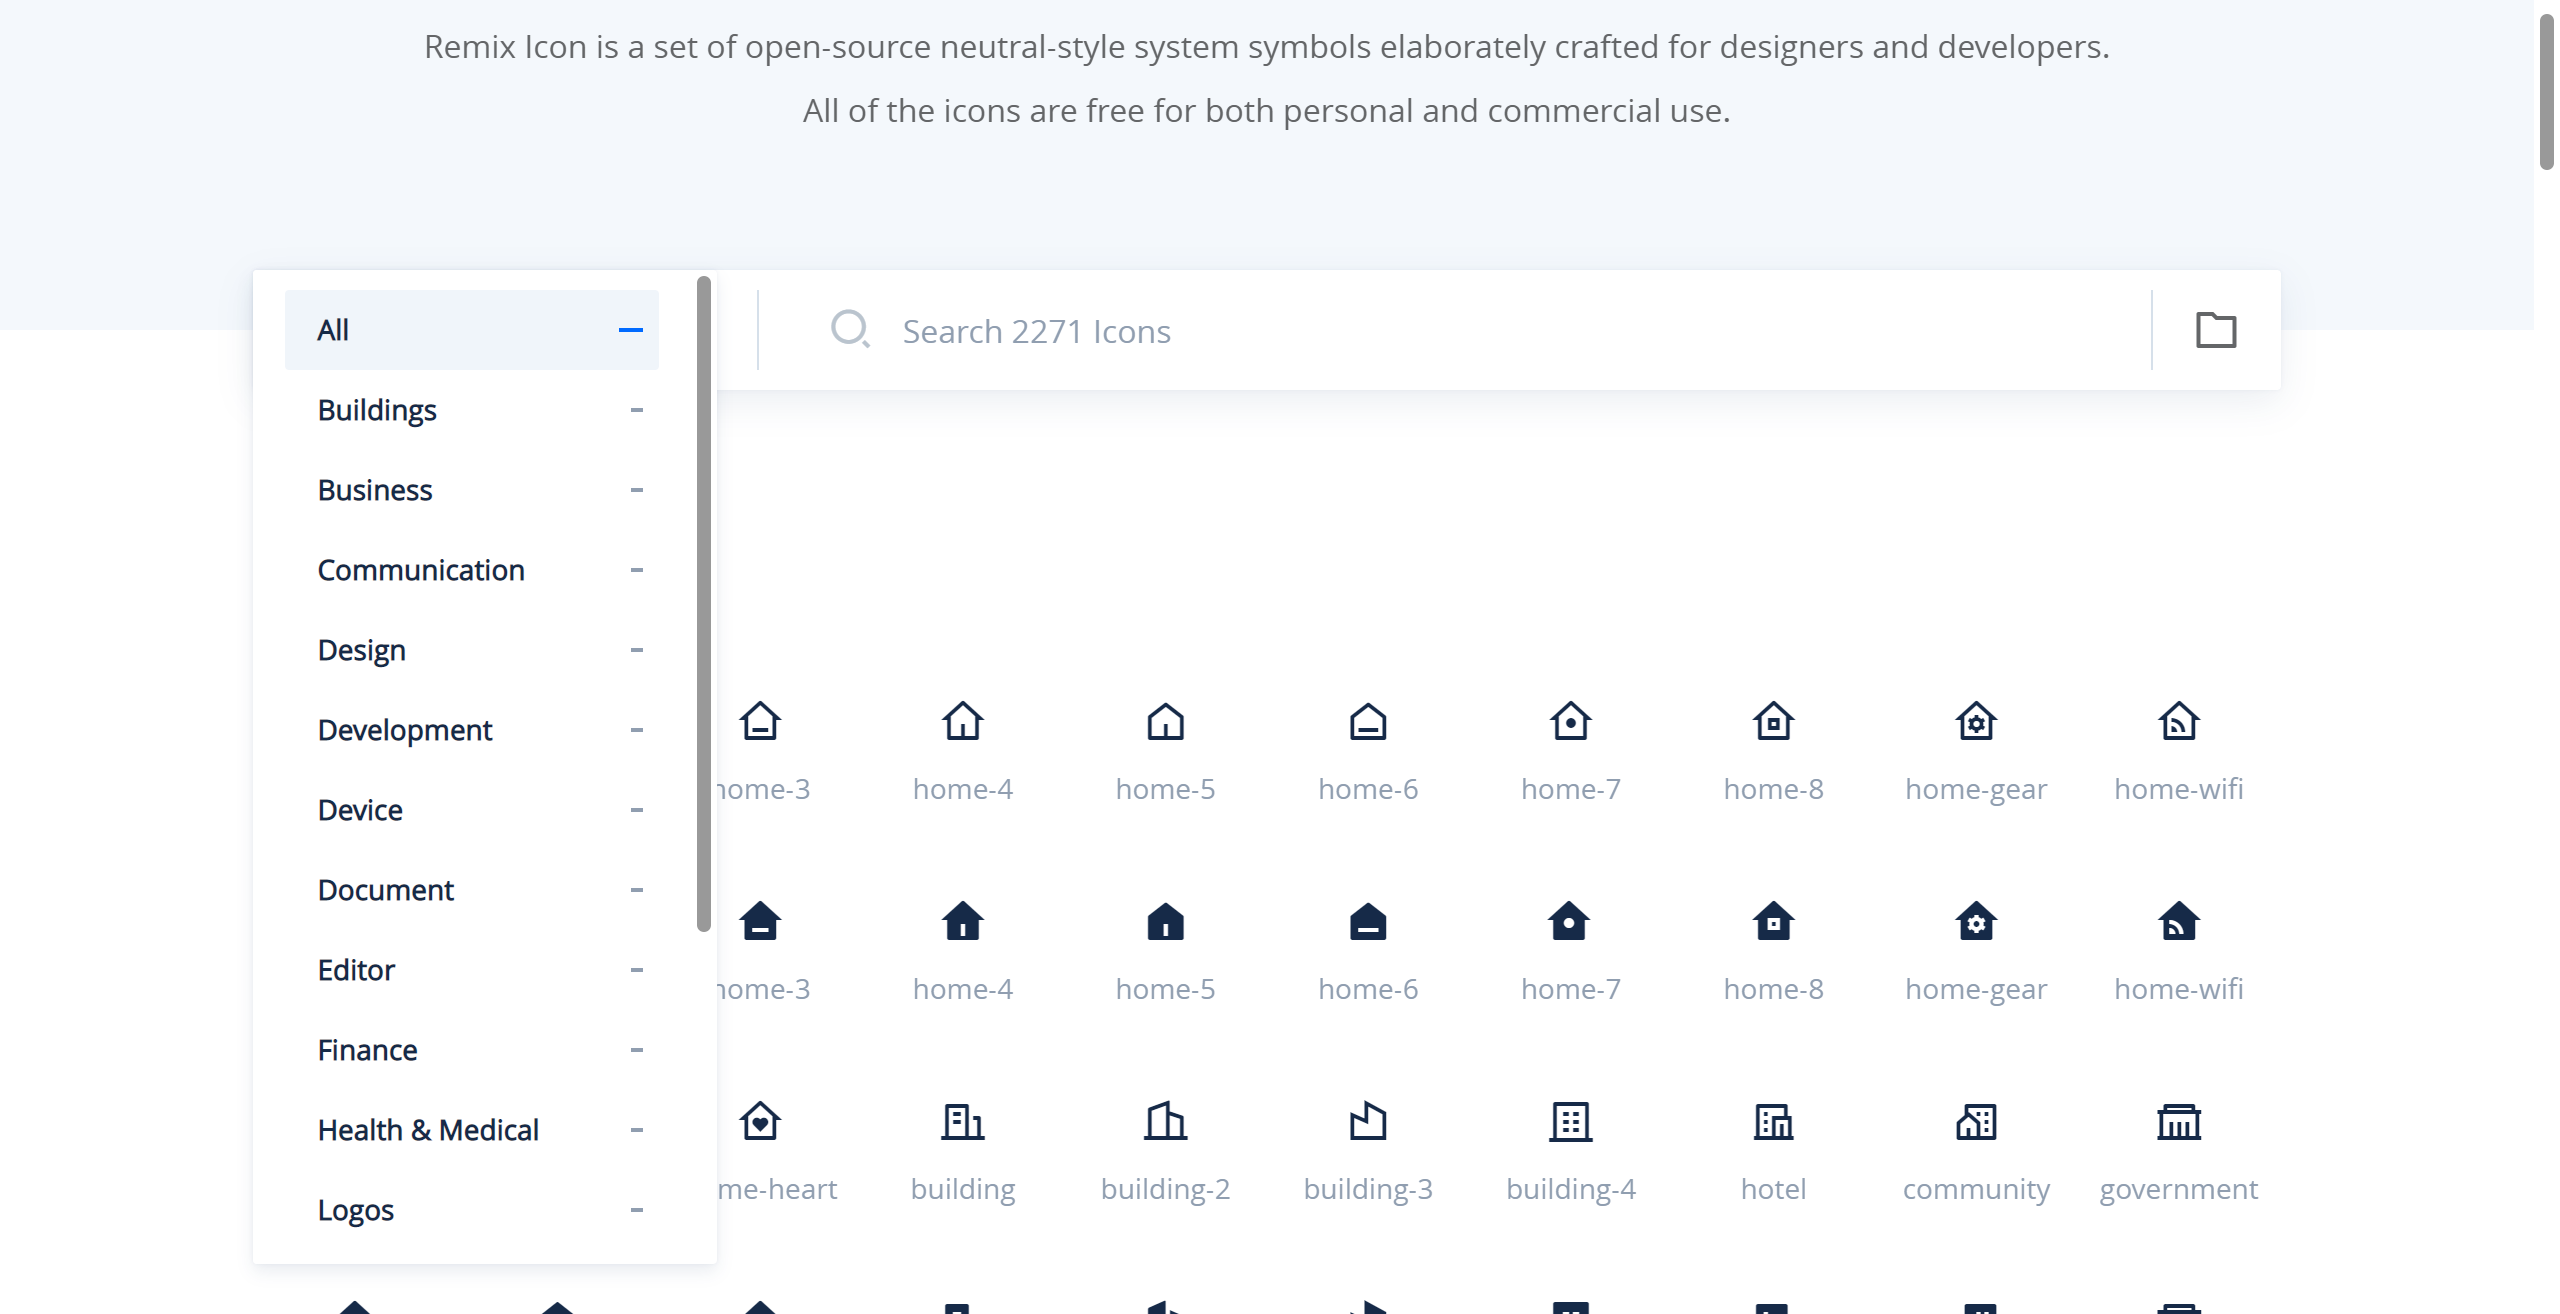Click the building-2 icon
The height and width of the screenshot is (1314, 2560).
[1165, 1121]
